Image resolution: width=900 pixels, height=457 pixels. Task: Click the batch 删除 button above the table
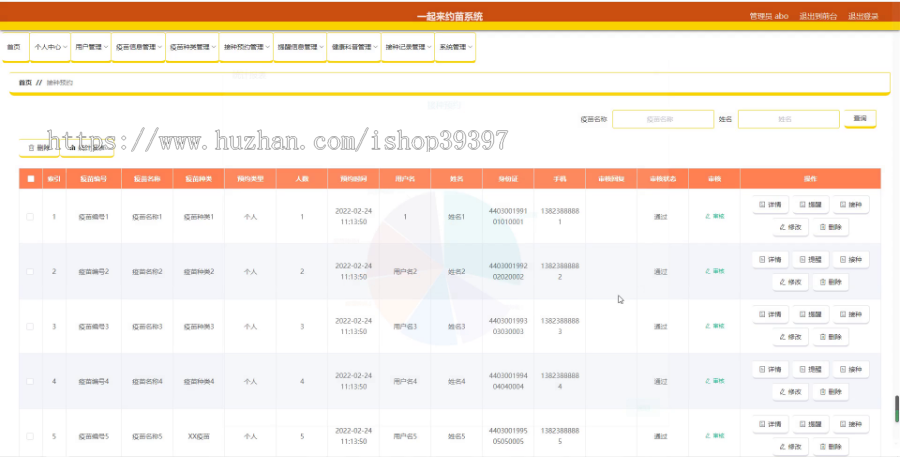pos(39,148)
